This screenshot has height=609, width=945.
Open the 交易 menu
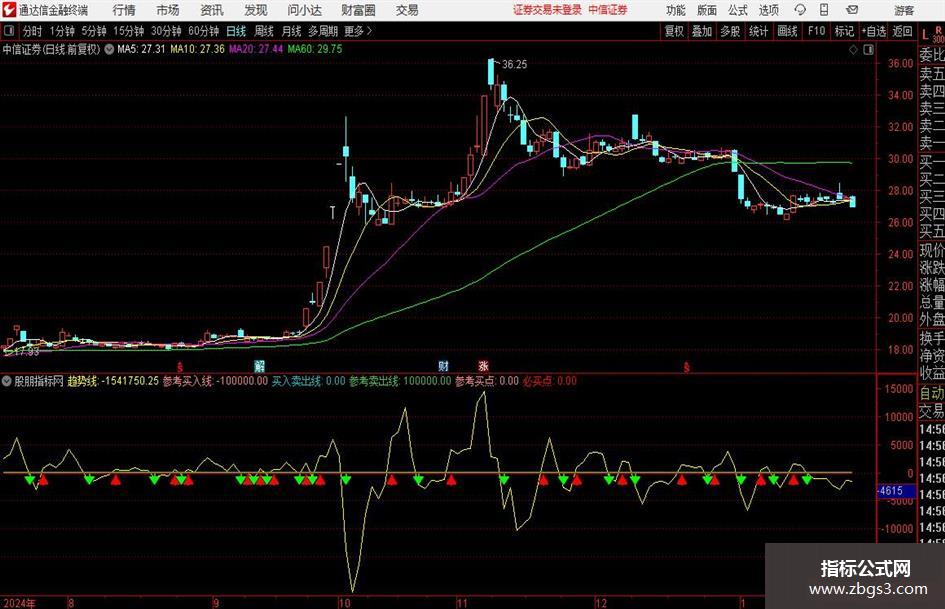pos(407,10)
